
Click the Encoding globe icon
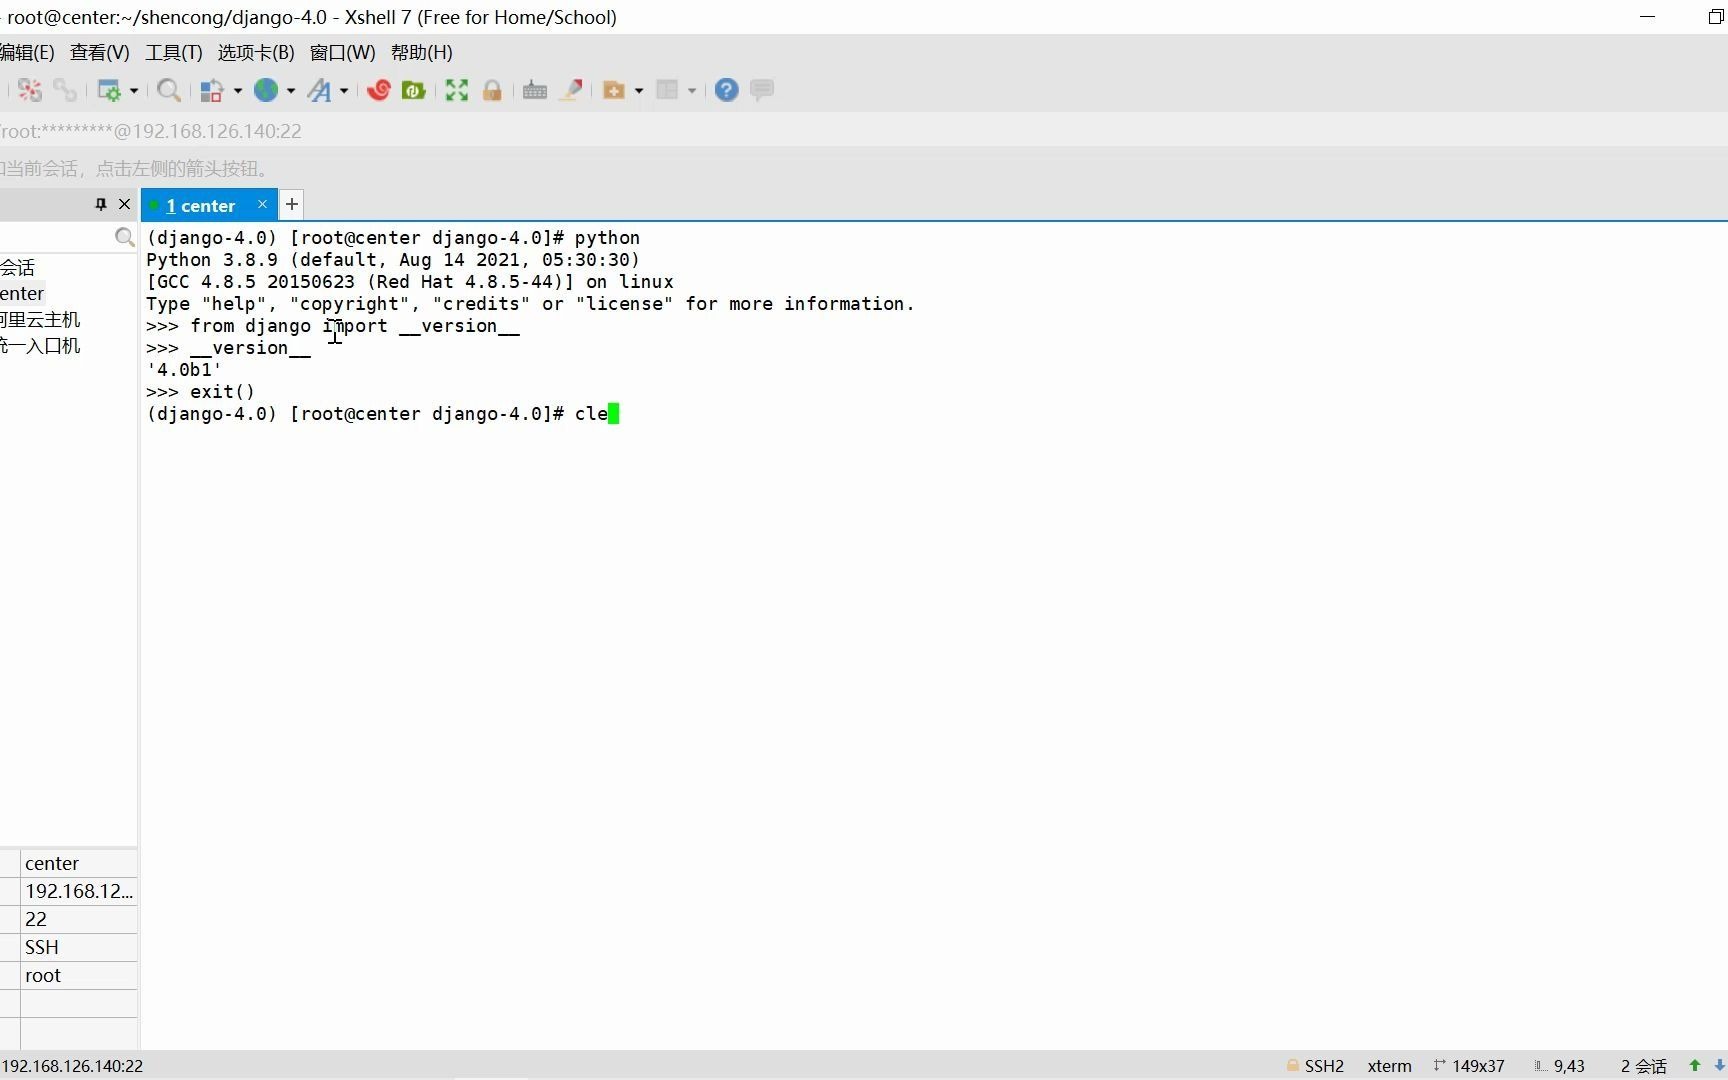tap(266, 90)
